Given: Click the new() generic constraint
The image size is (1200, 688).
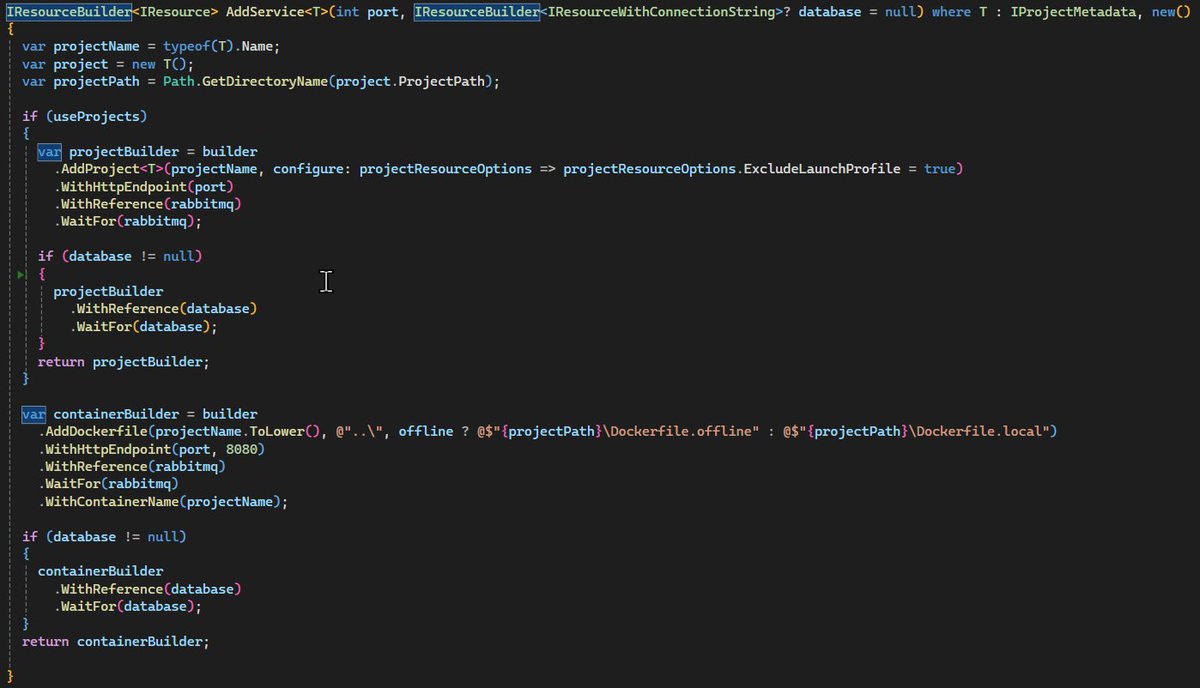Looking at the screenshot, I should [1170, 12].
